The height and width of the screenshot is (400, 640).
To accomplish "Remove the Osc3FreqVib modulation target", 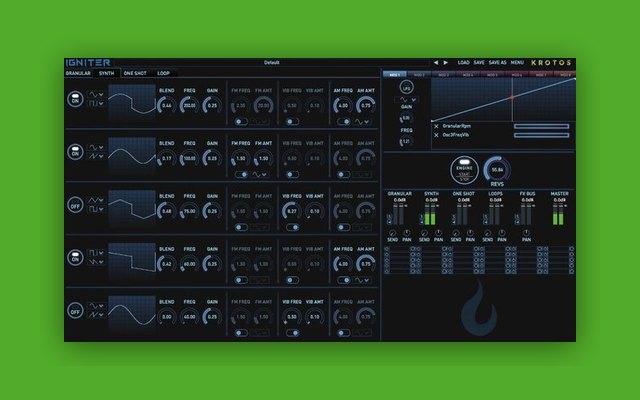I will 436,135.
